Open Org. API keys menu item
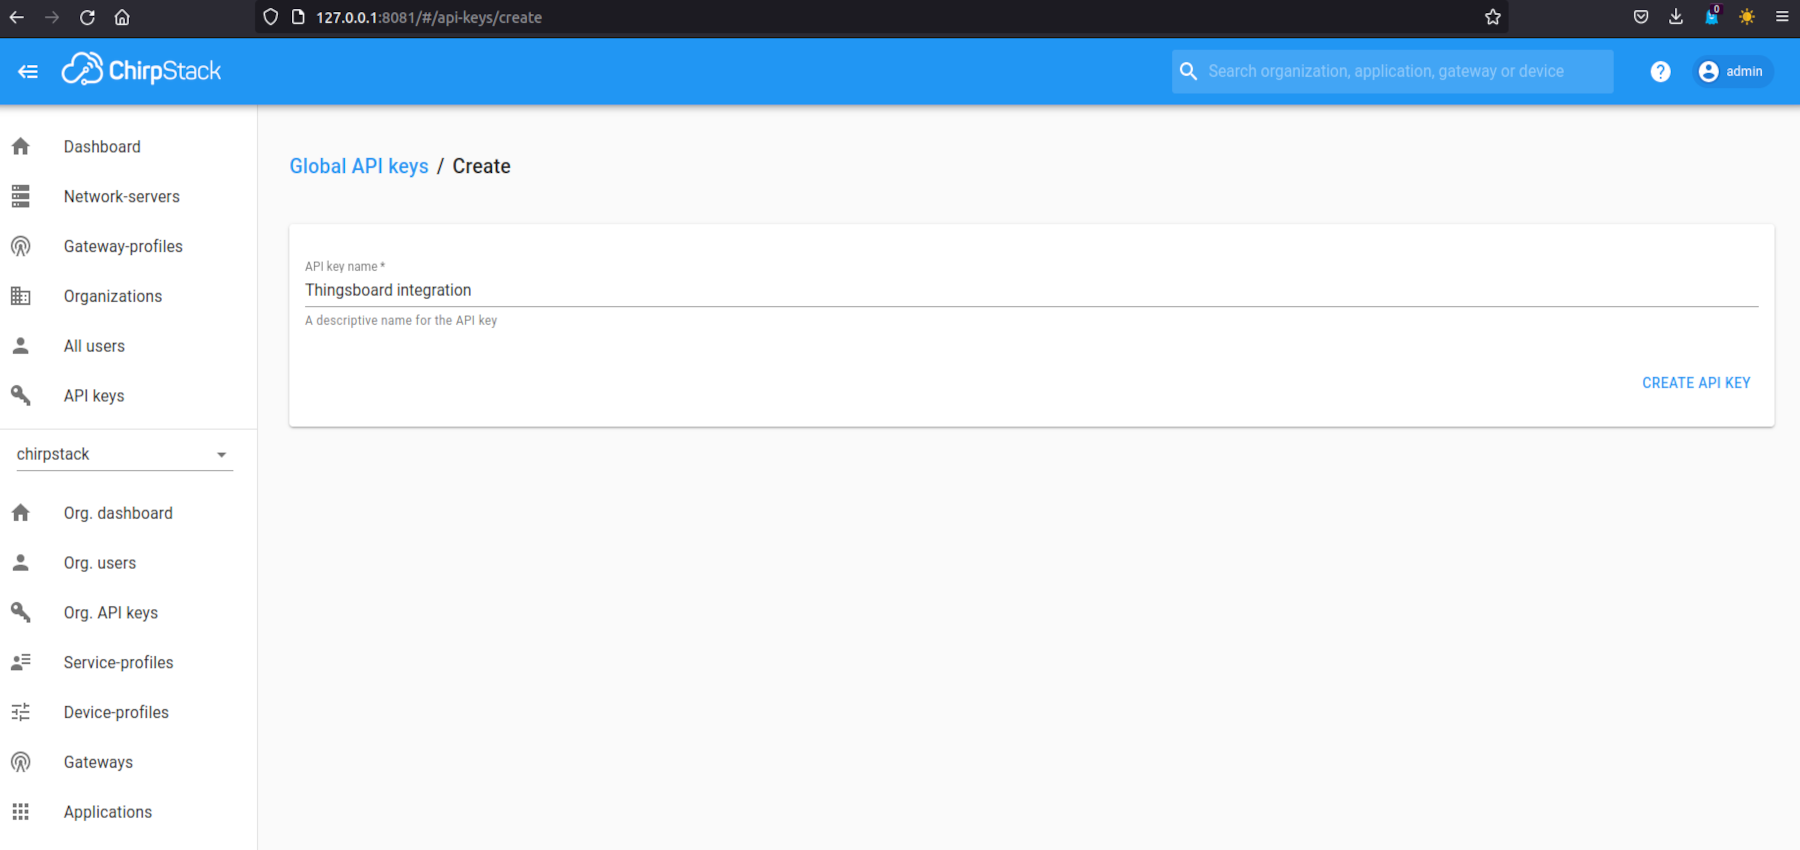Viewport: 1800px width, 850px height. pyautogui.click(x=110, y=613)
